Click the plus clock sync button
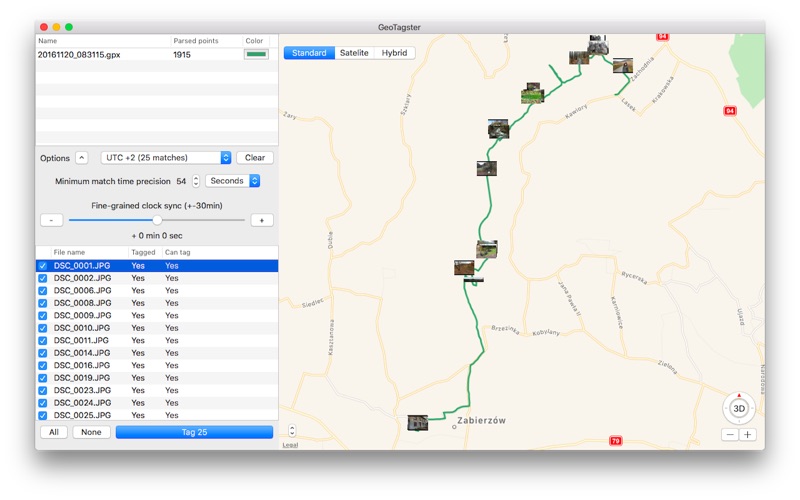 pos(262,220)
